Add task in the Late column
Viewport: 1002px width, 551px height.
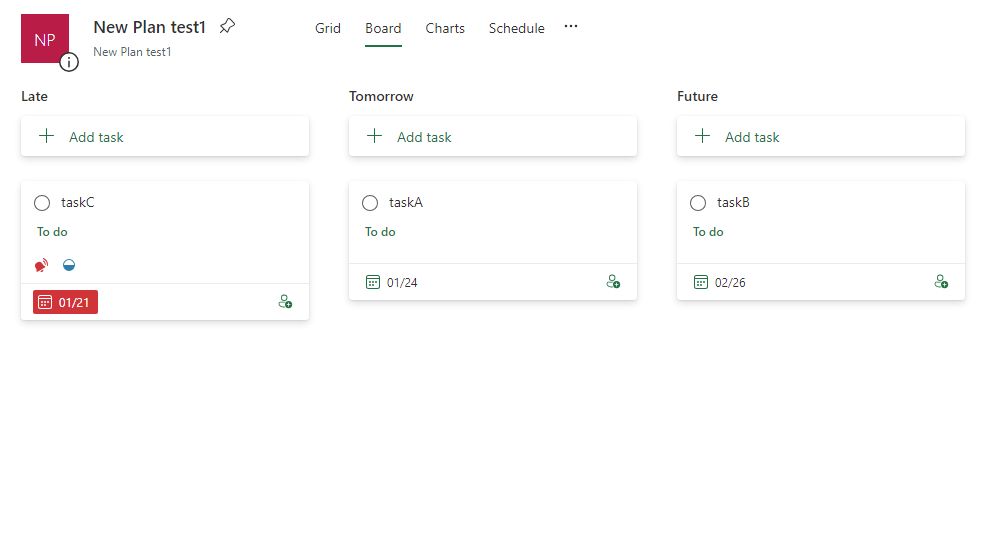click(165, 137)
